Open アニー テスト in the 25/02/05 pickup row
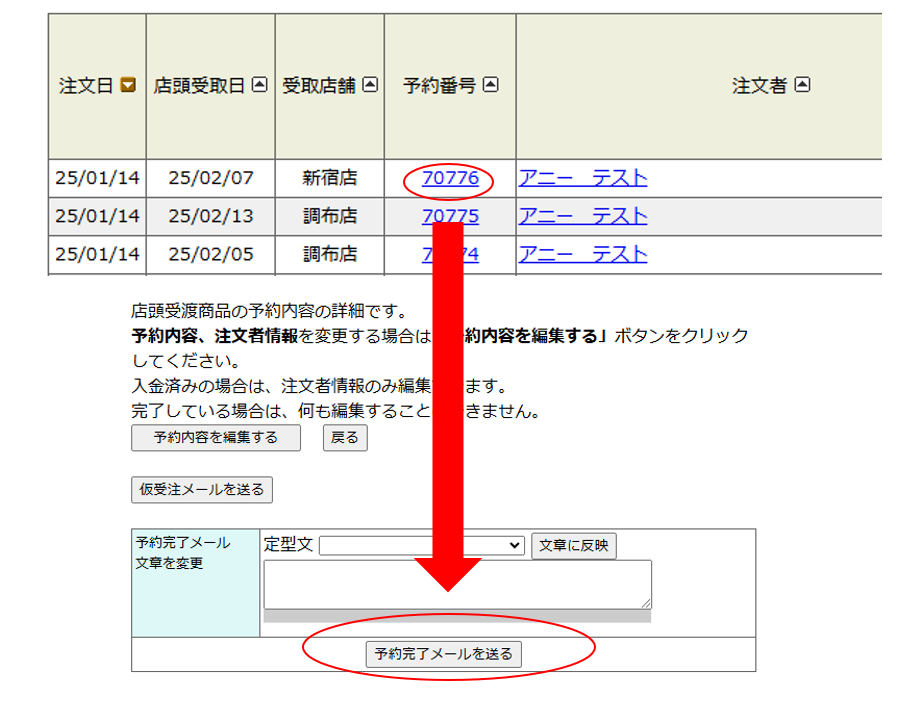This screenshot has width=898, height=701. [x=582, y=254]
